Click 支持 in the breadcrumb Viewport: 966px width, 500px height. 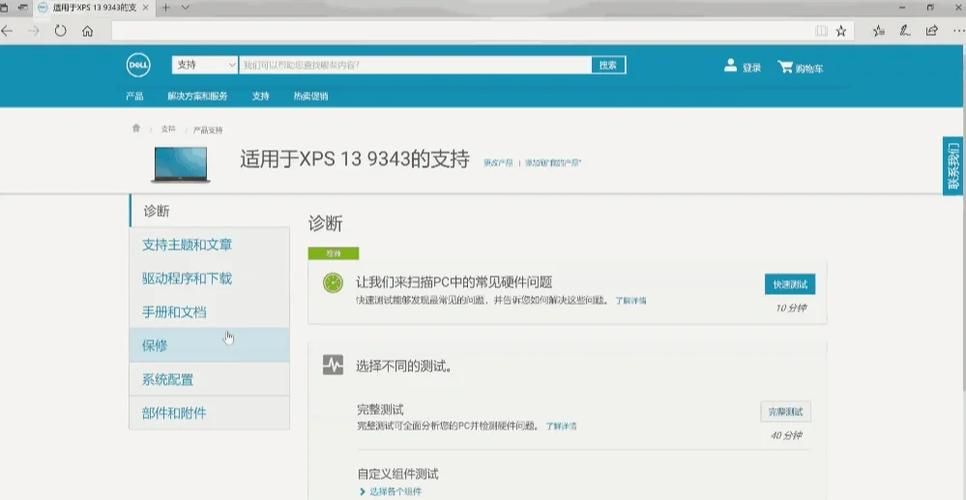[168, 129]
